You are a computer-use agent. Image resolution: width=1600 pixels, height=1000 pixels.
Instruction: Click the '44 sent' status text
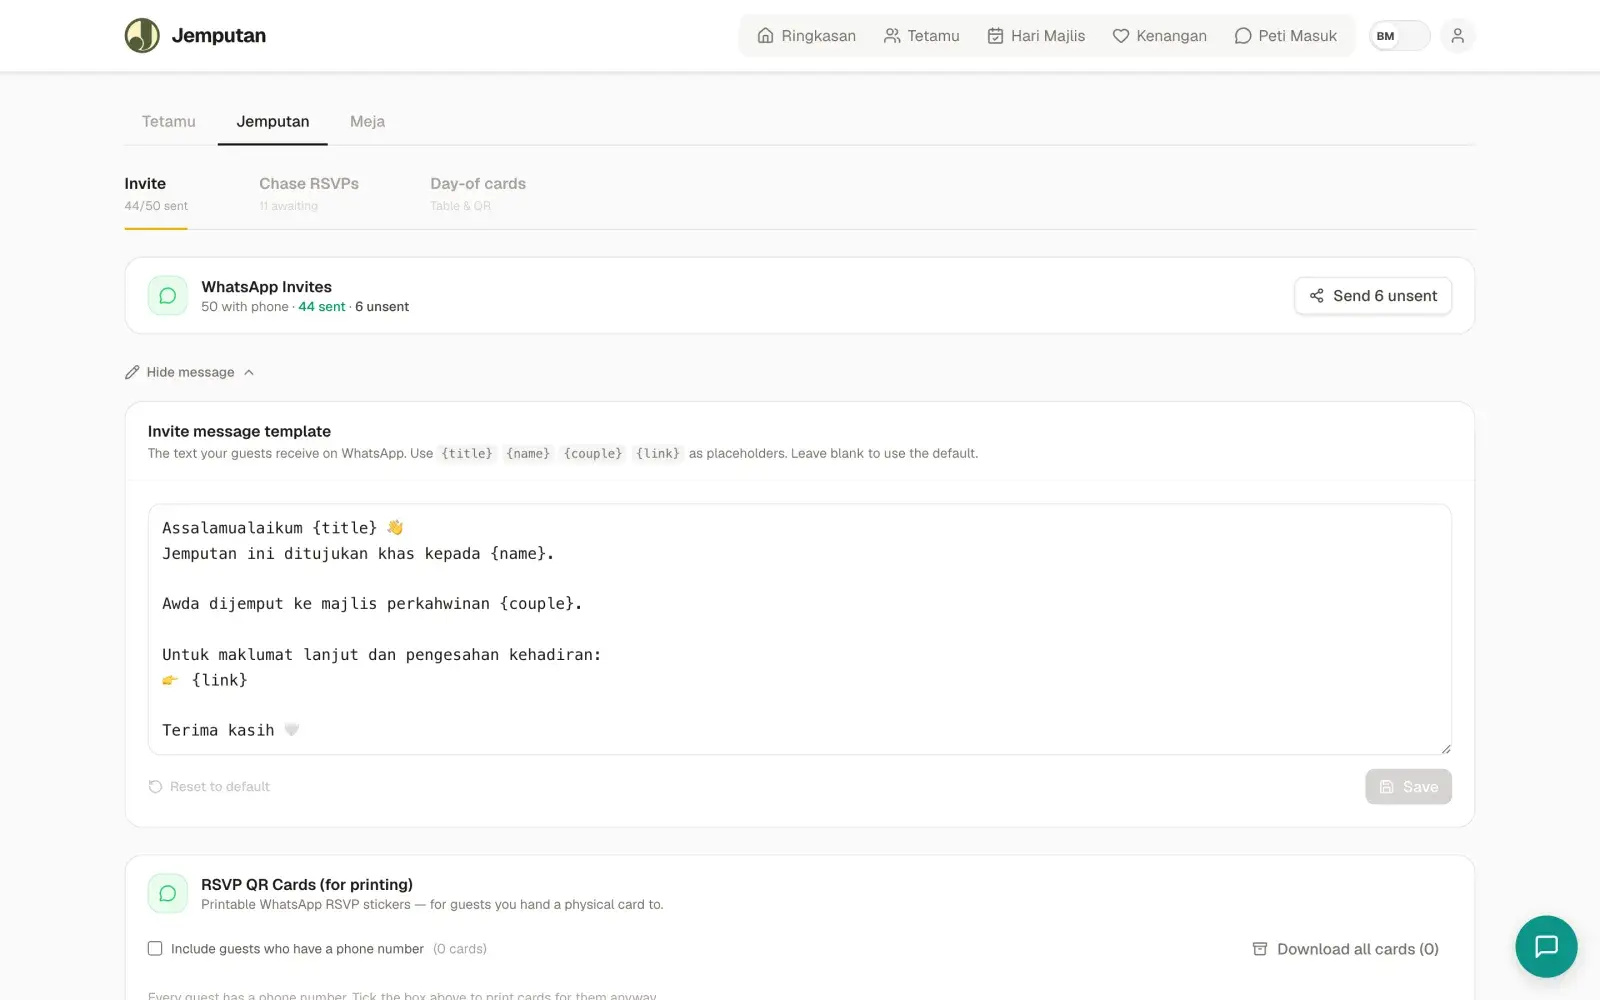tap(321, 307)
